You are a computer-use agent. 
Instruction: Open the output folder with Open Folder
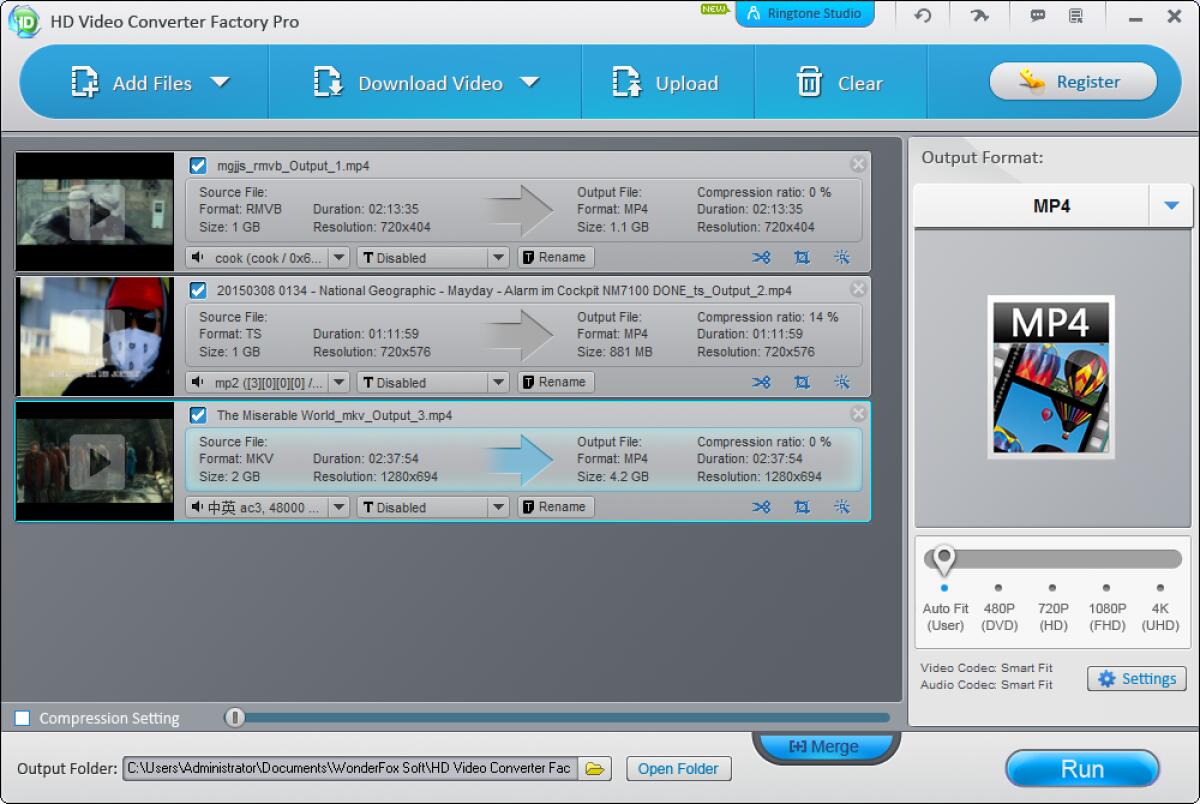click(678, 768)
